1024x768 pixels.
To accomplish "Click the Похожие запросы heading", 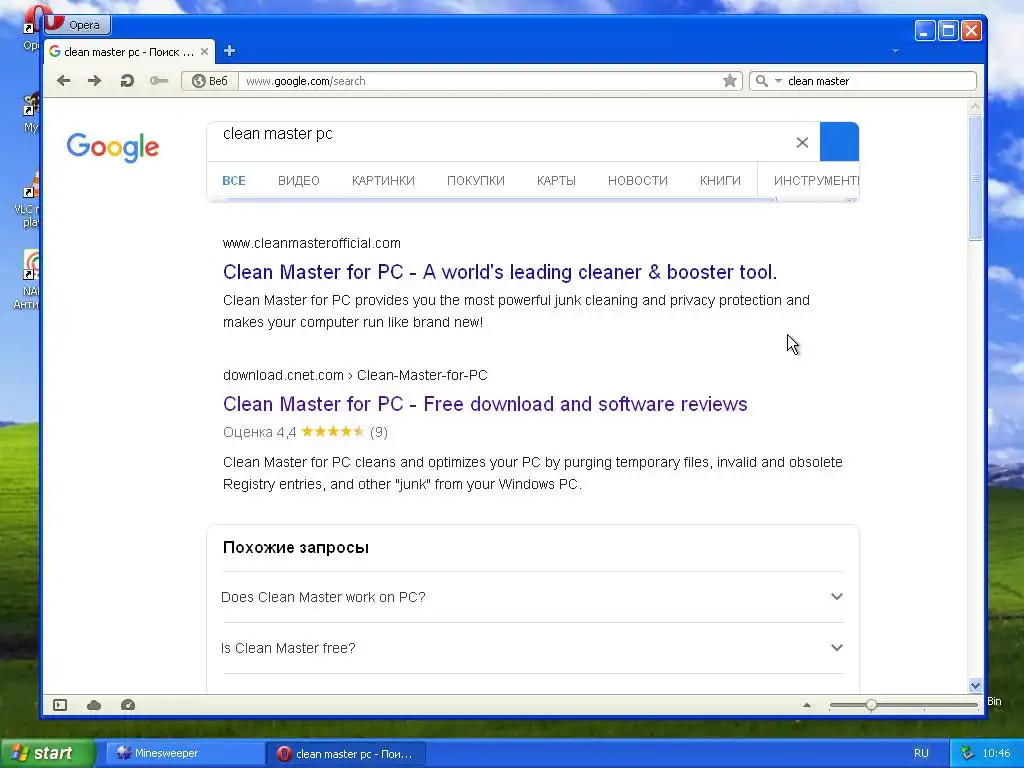I will pyautogui.click(x=296, y=547).
